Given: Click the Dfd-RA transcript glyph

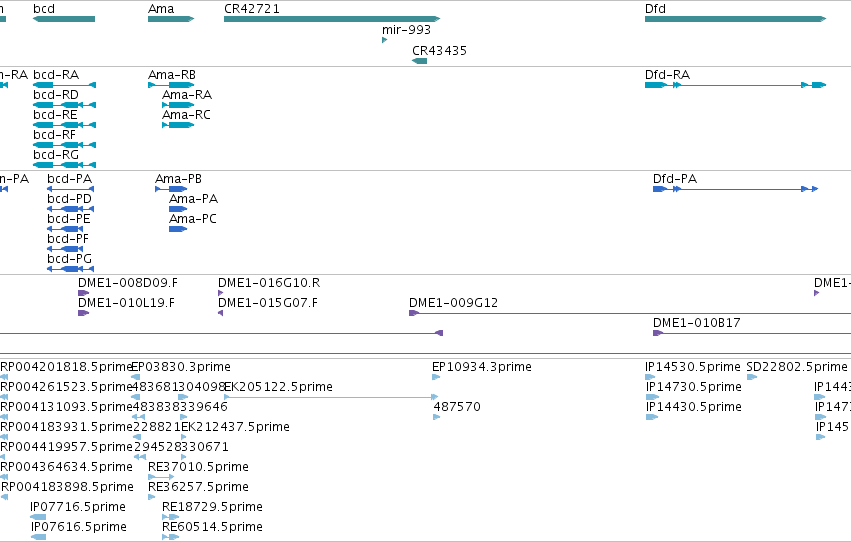Looking at the screenshot, I should tap(735, 85).
